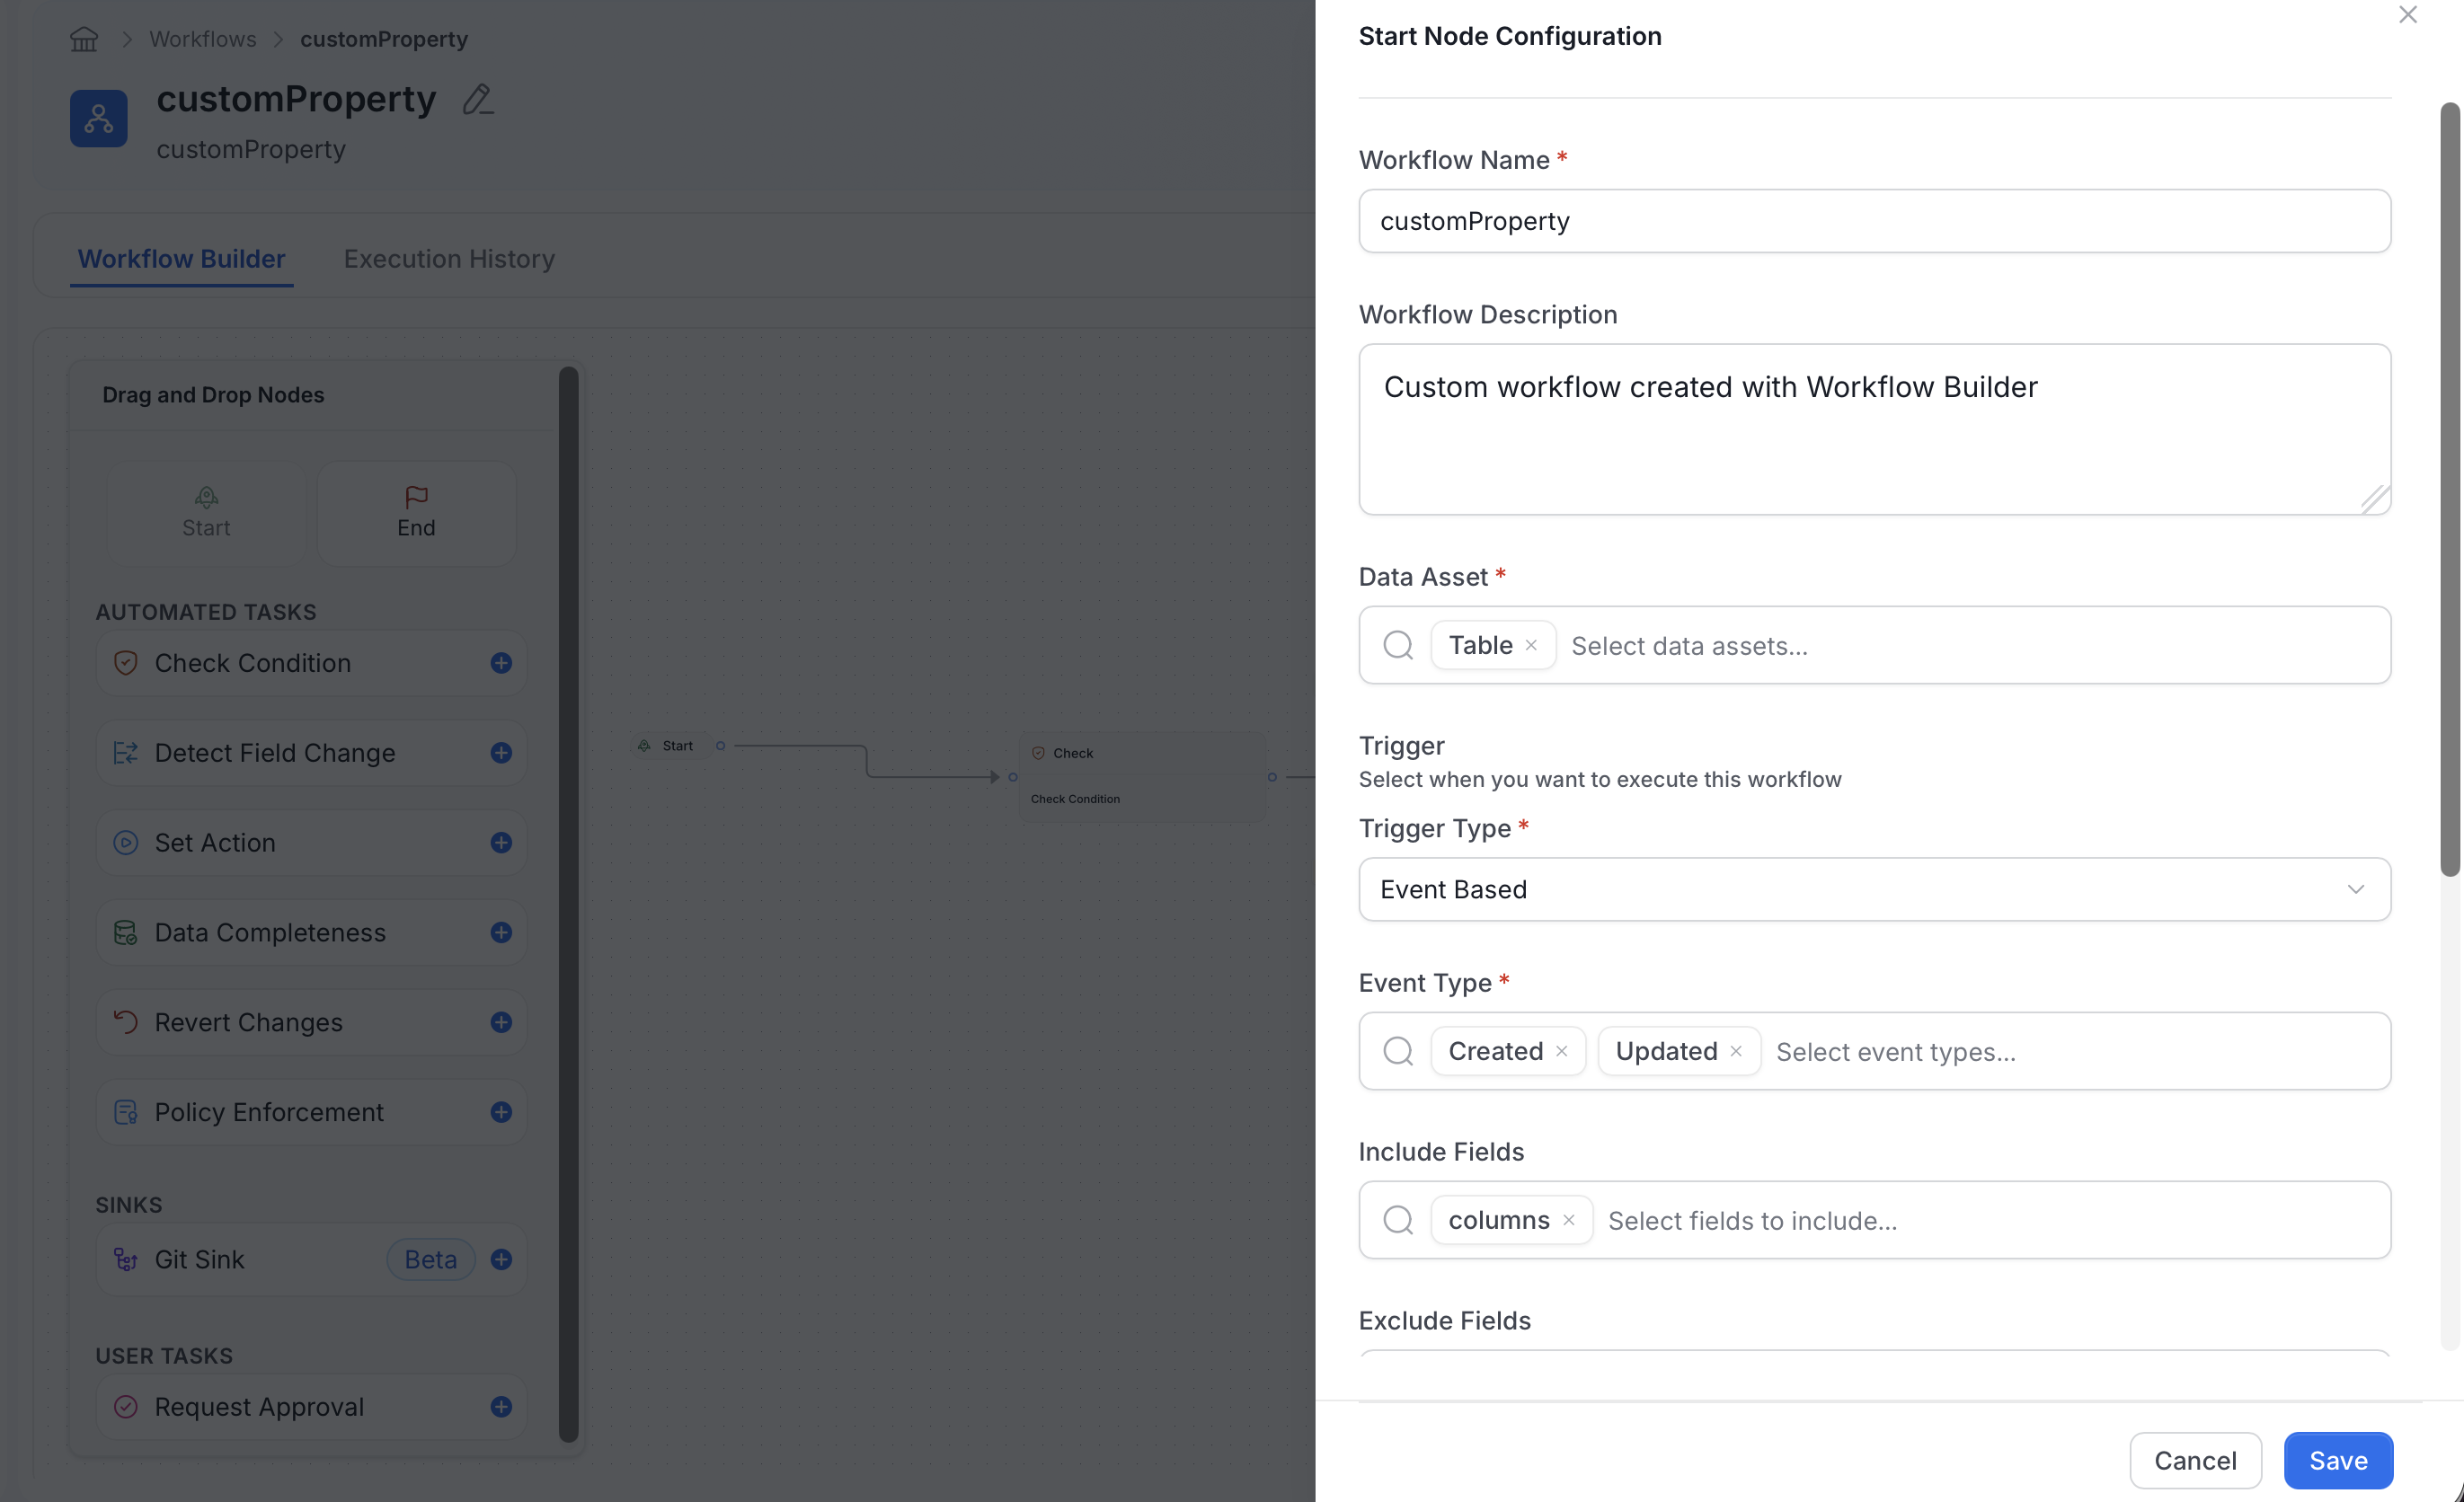
Task: Add Set Action node plus icon
Action: click(501, 843)
